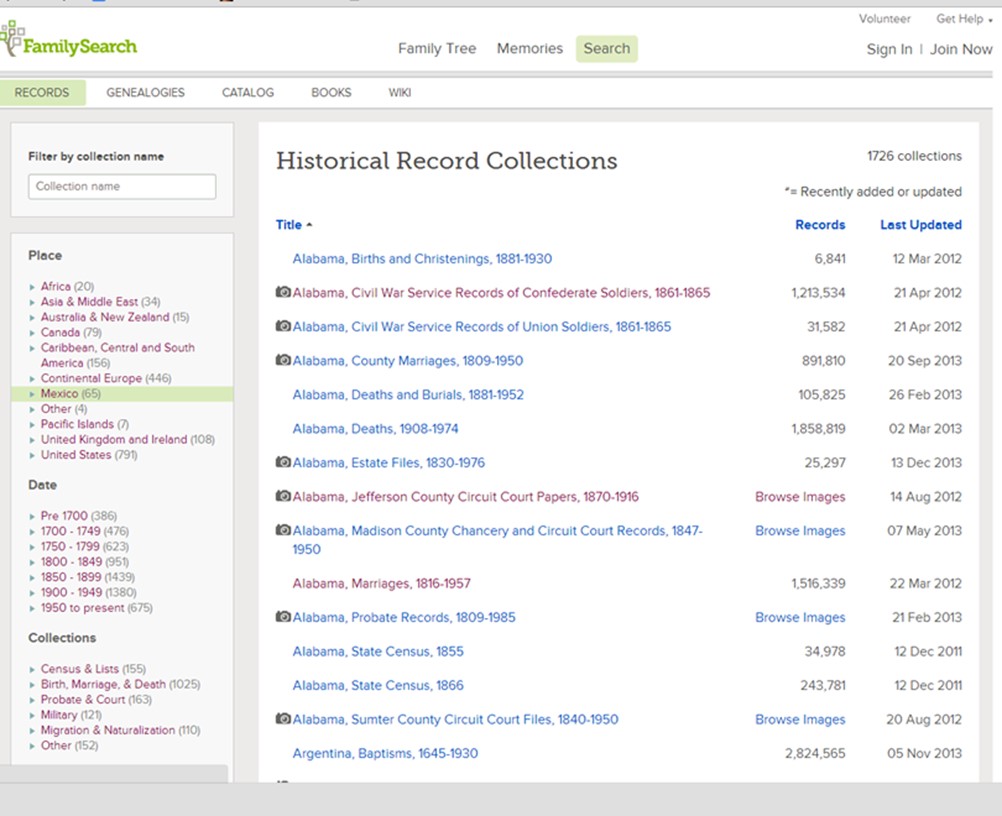Open Alabama, County Marriages, 1809-1950
Viewport: 1002px width, 816px height.
(x=408, y=360)
